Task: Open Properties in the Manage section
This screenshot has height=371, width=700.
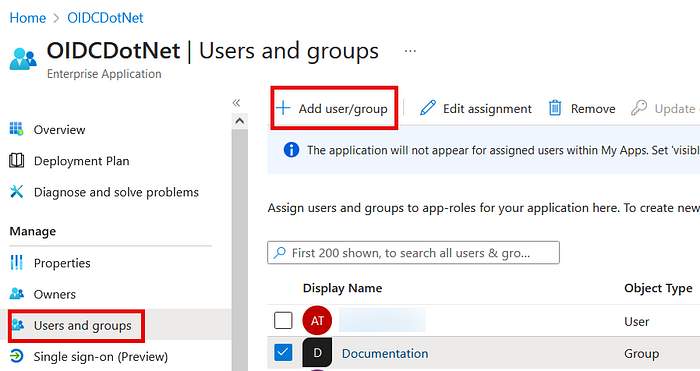Action: pos(62,263)
